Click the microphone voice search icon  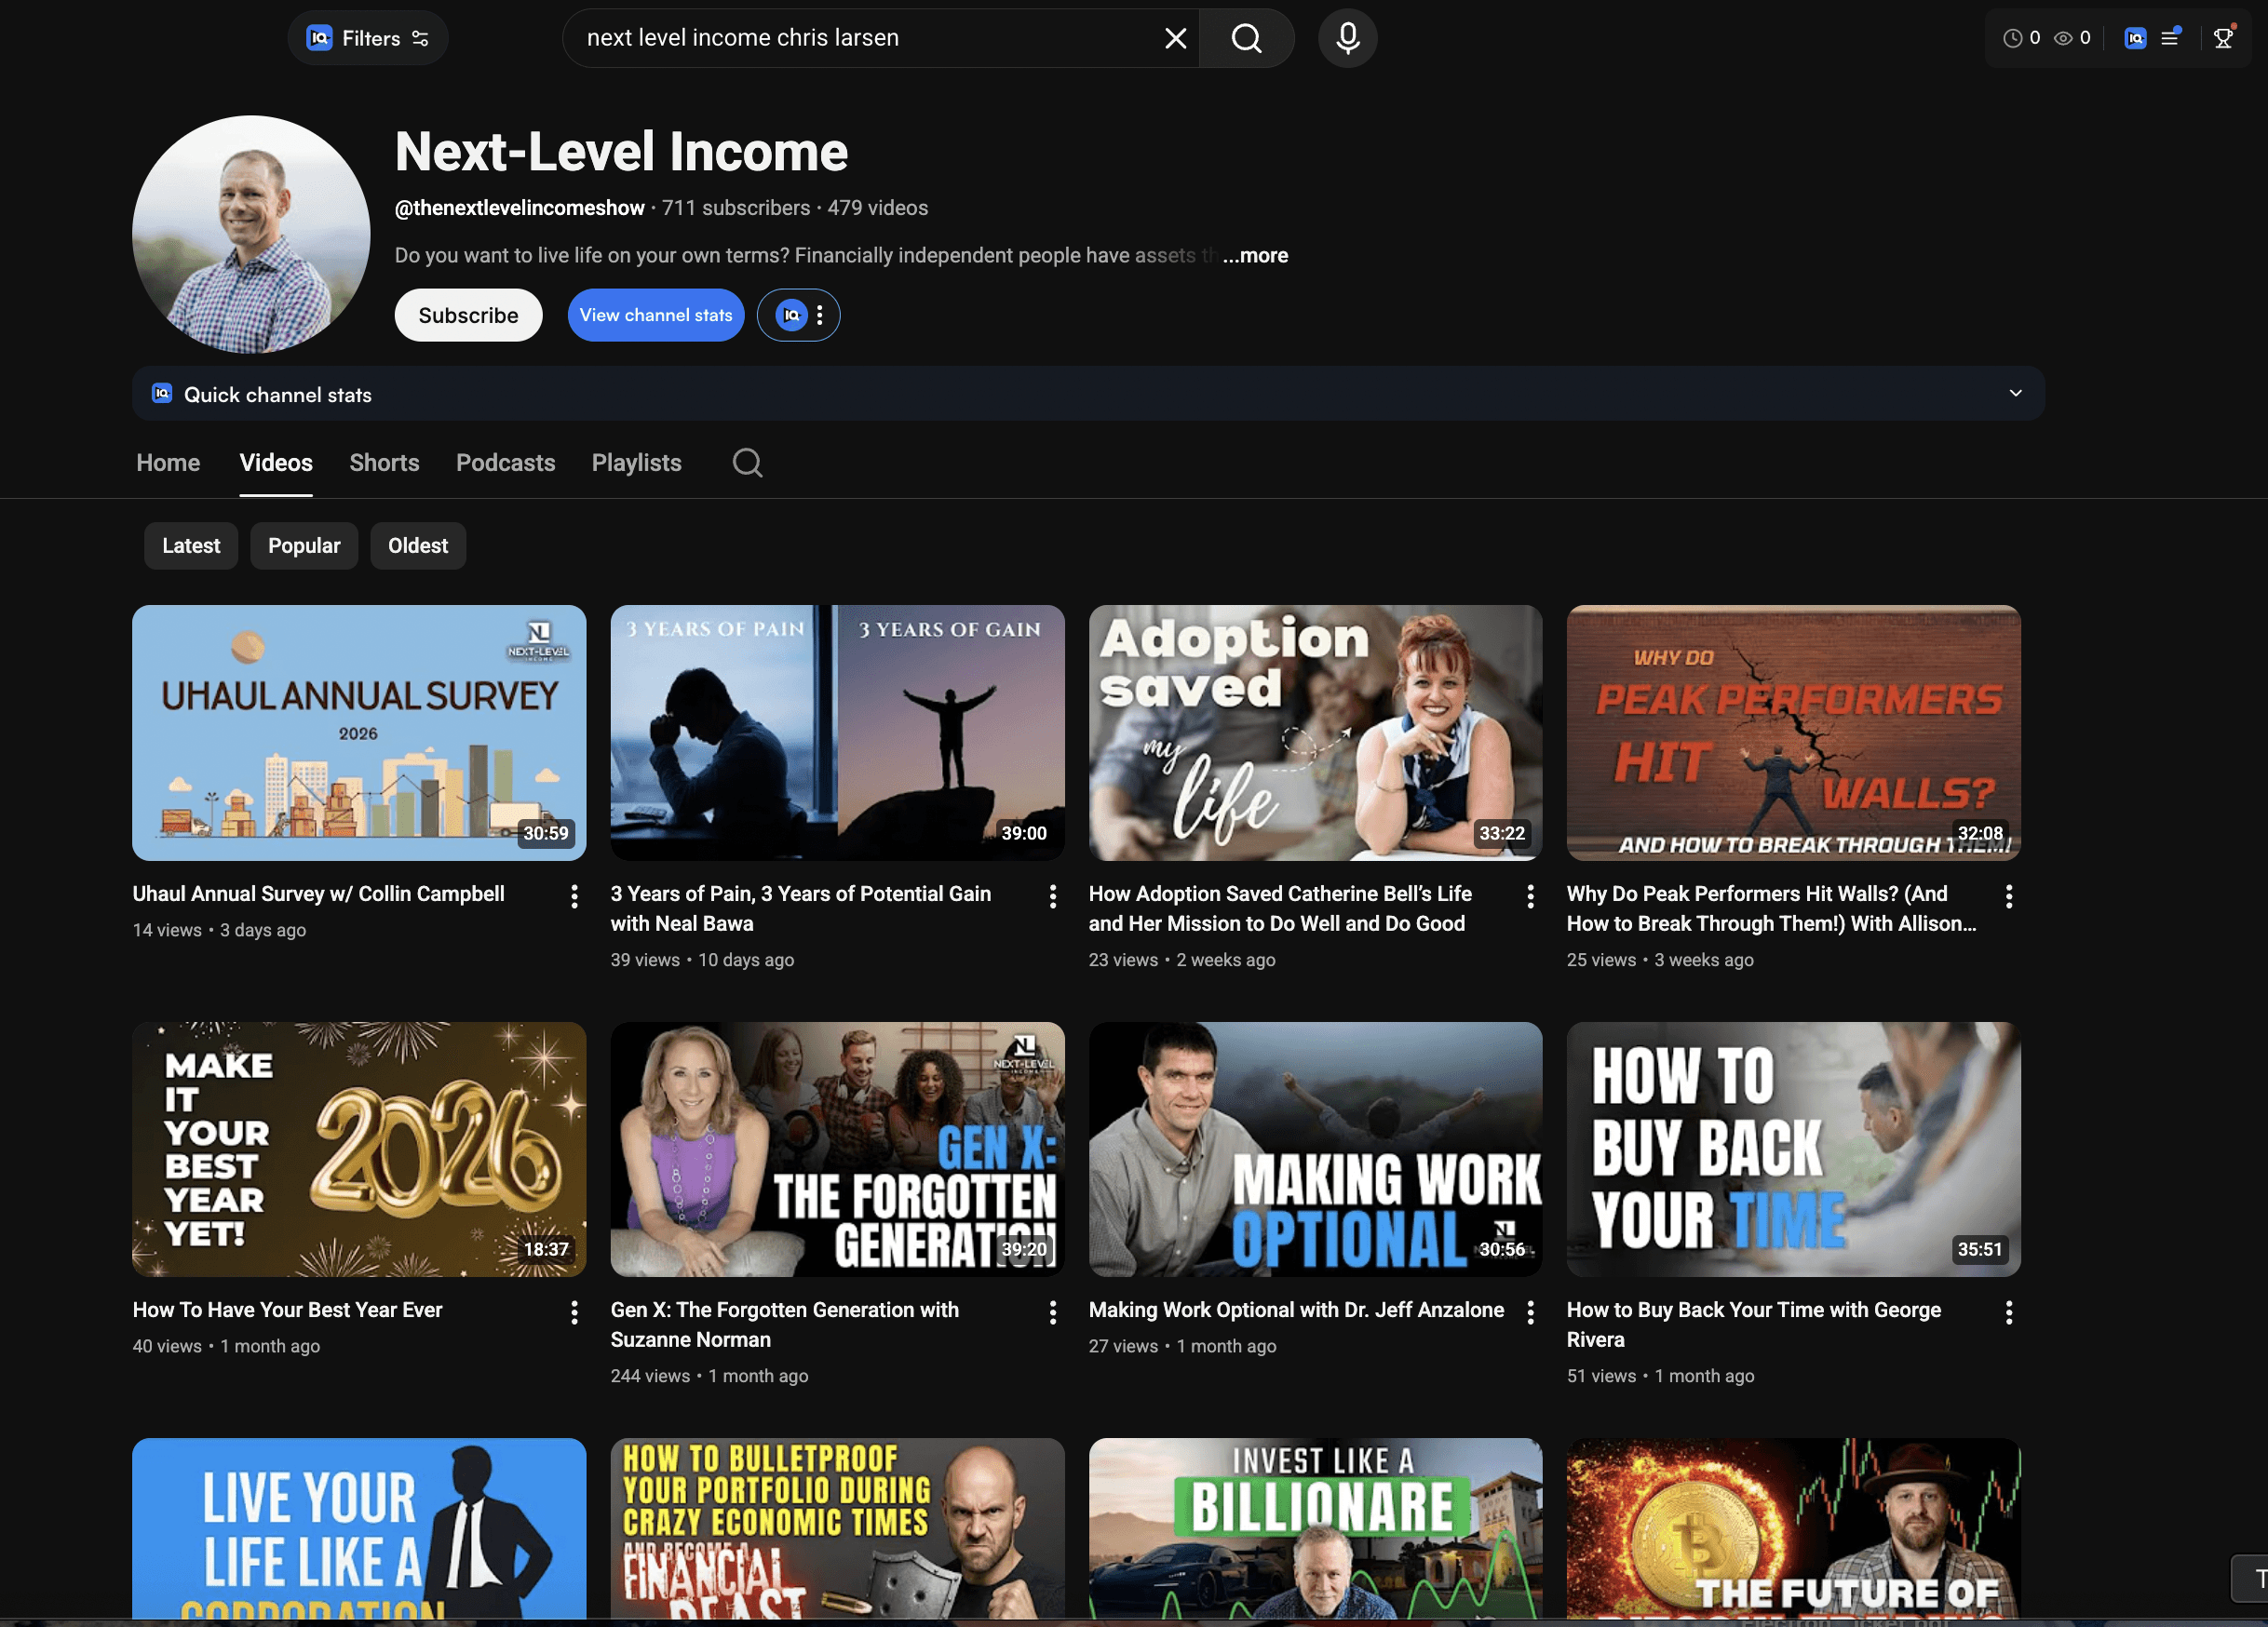point(1347,38)
